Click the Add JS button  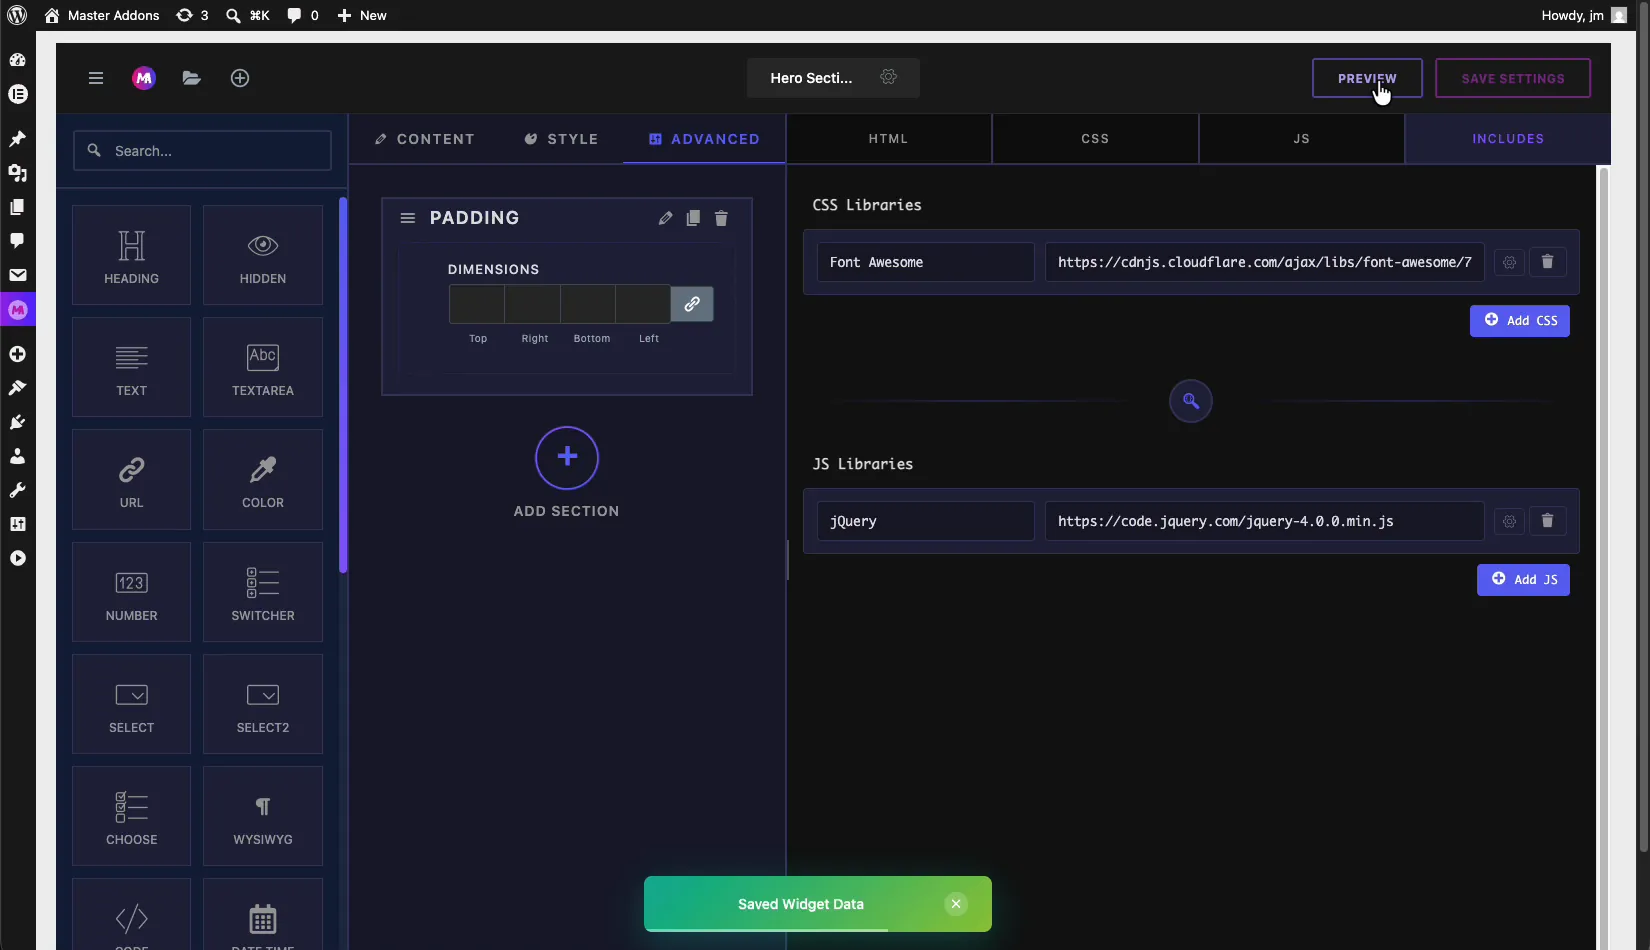tap(1523, 580)
